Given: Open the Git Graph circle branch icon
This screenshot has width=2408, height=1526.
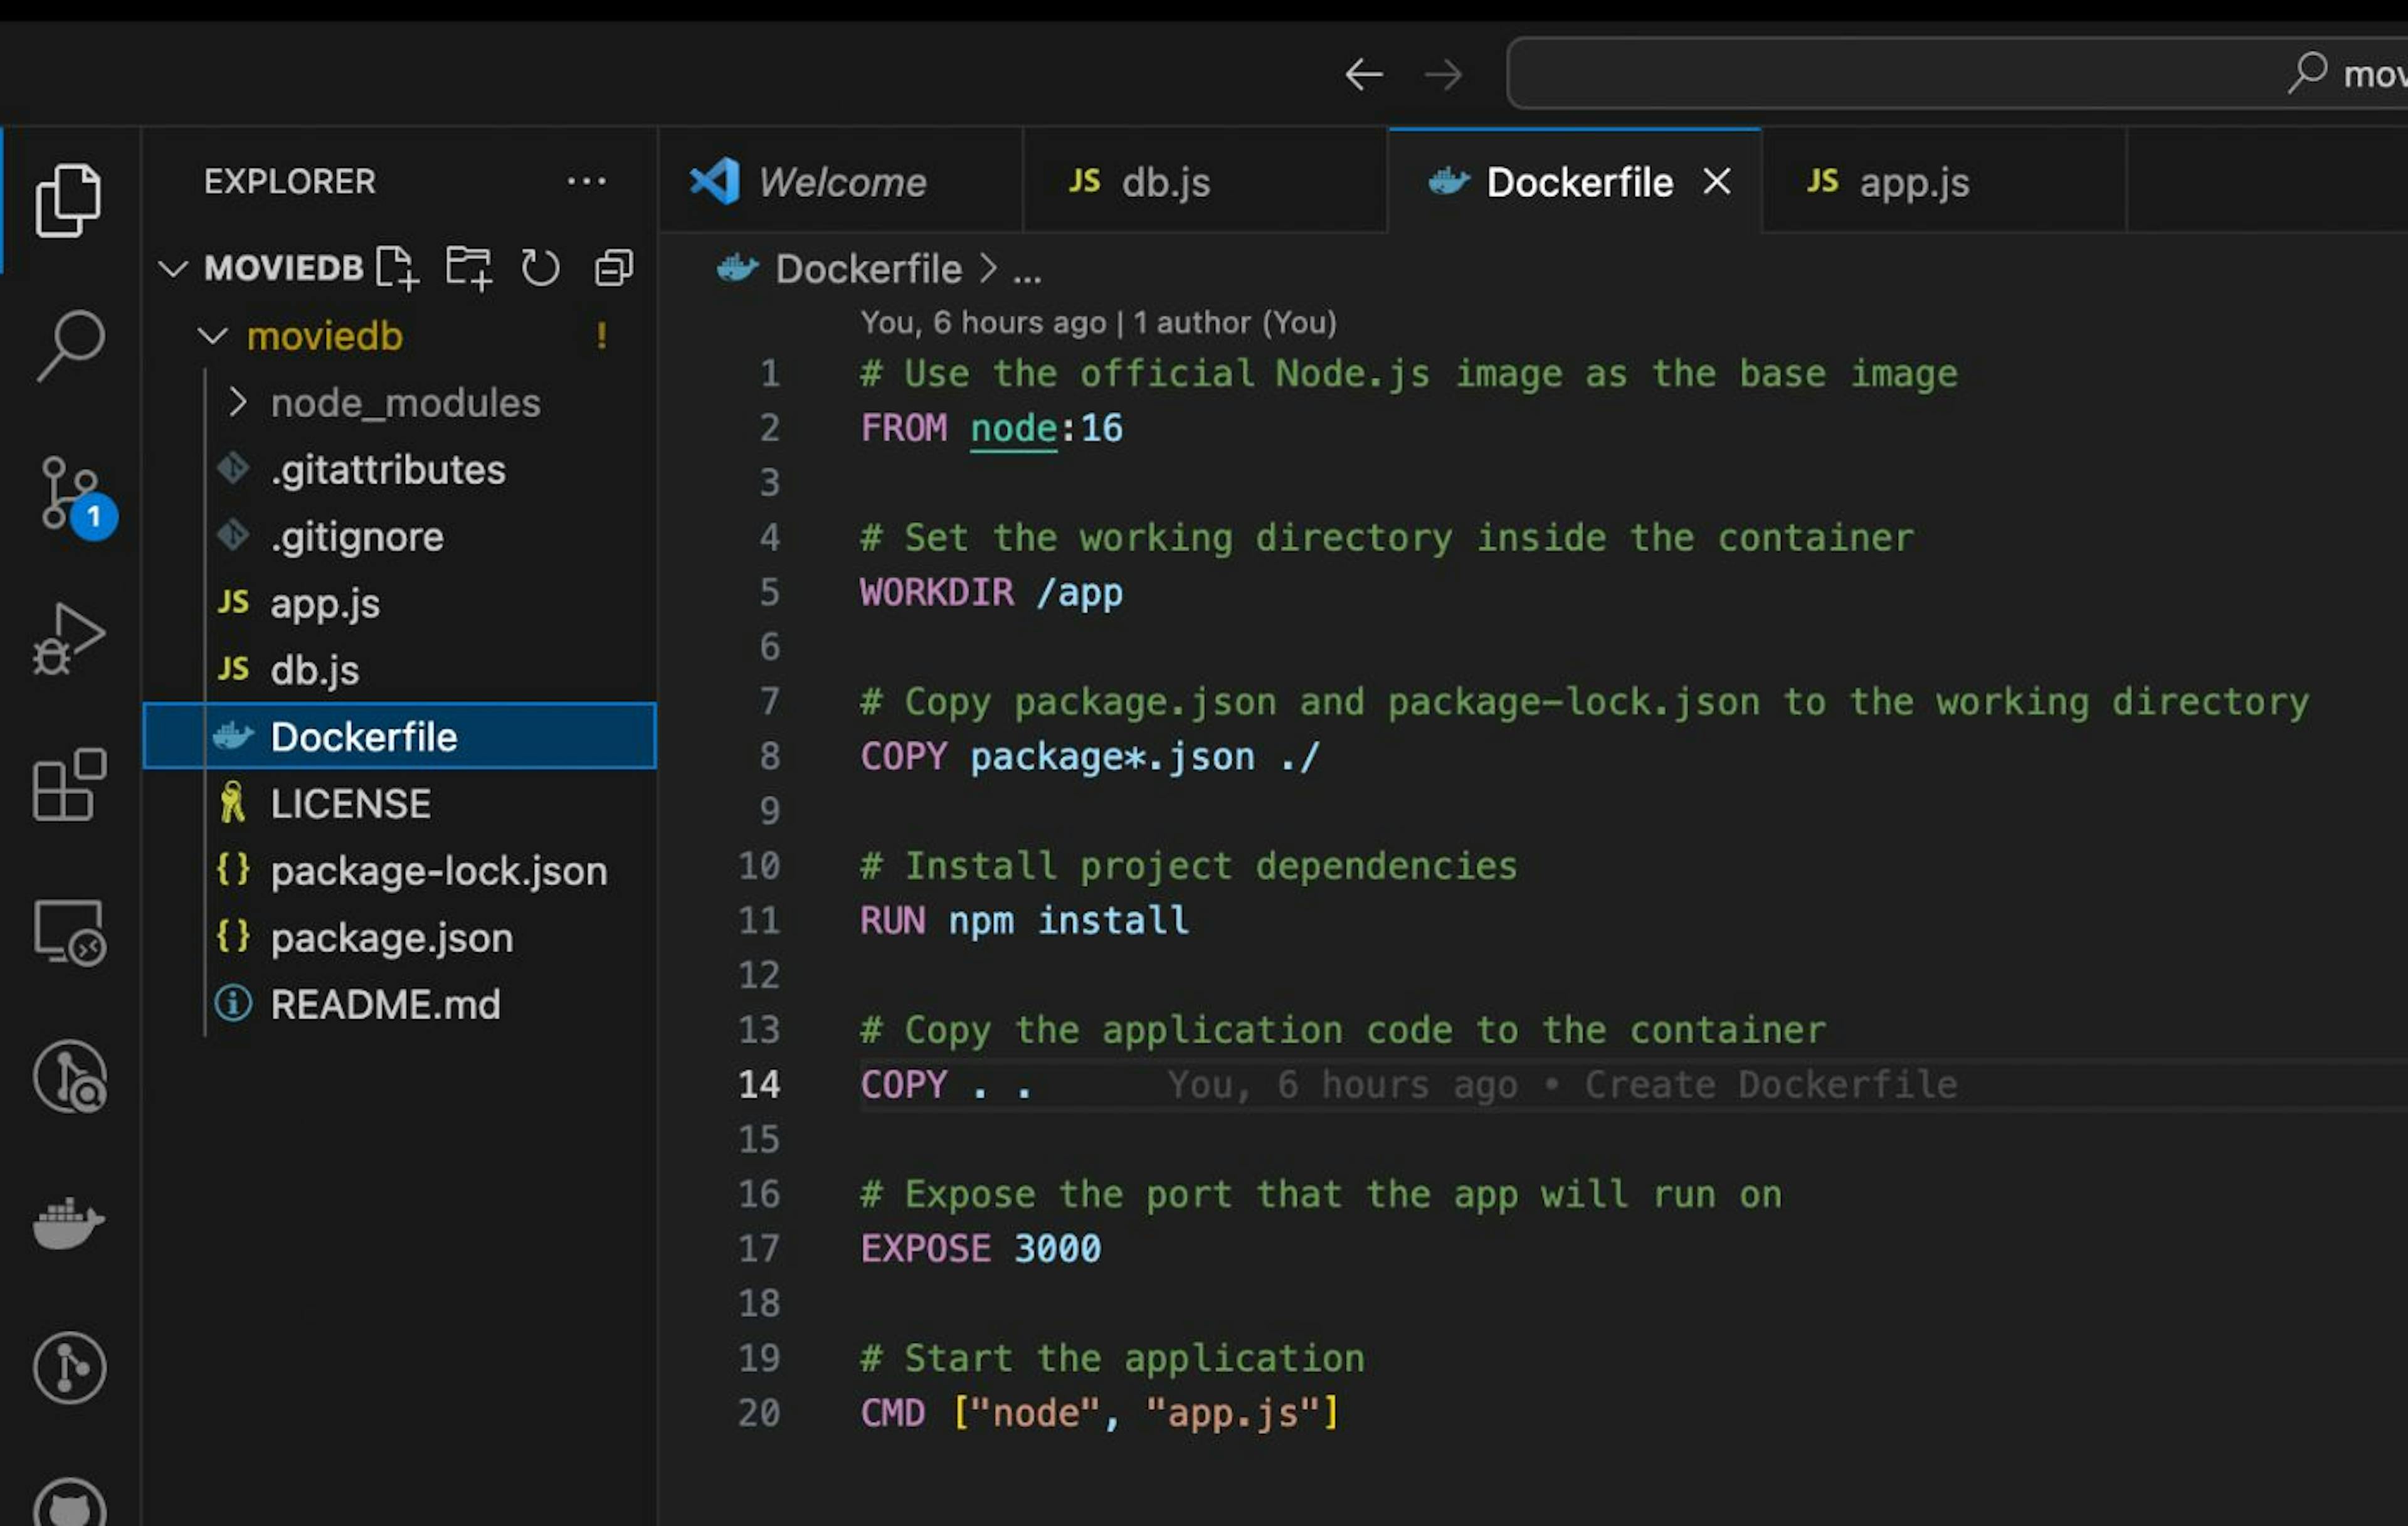Looking at the screenshot, I should click(x=69, y=1367).
